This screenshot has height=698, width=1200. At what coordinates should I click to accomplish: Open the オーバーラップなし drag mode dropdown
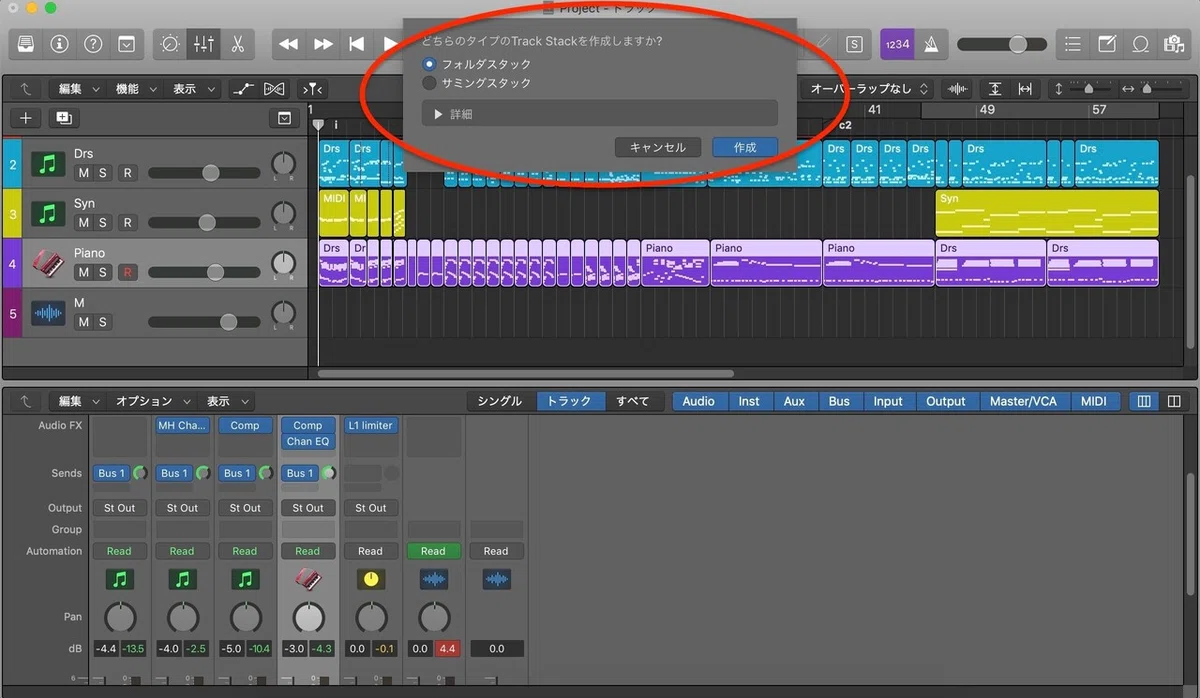tap(868, 89)
